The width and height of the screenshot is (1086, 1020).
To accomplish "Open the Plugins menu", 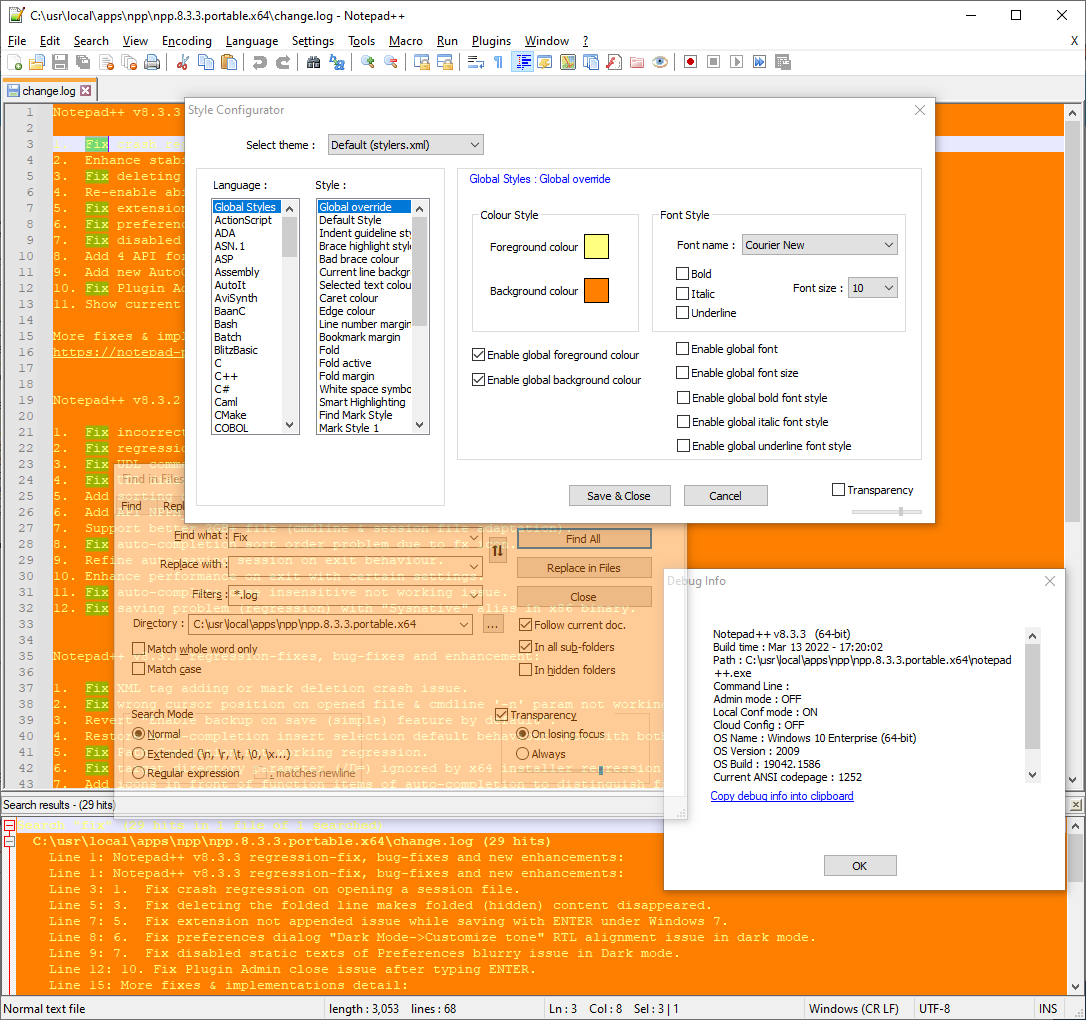I will [x=491, y=41].
